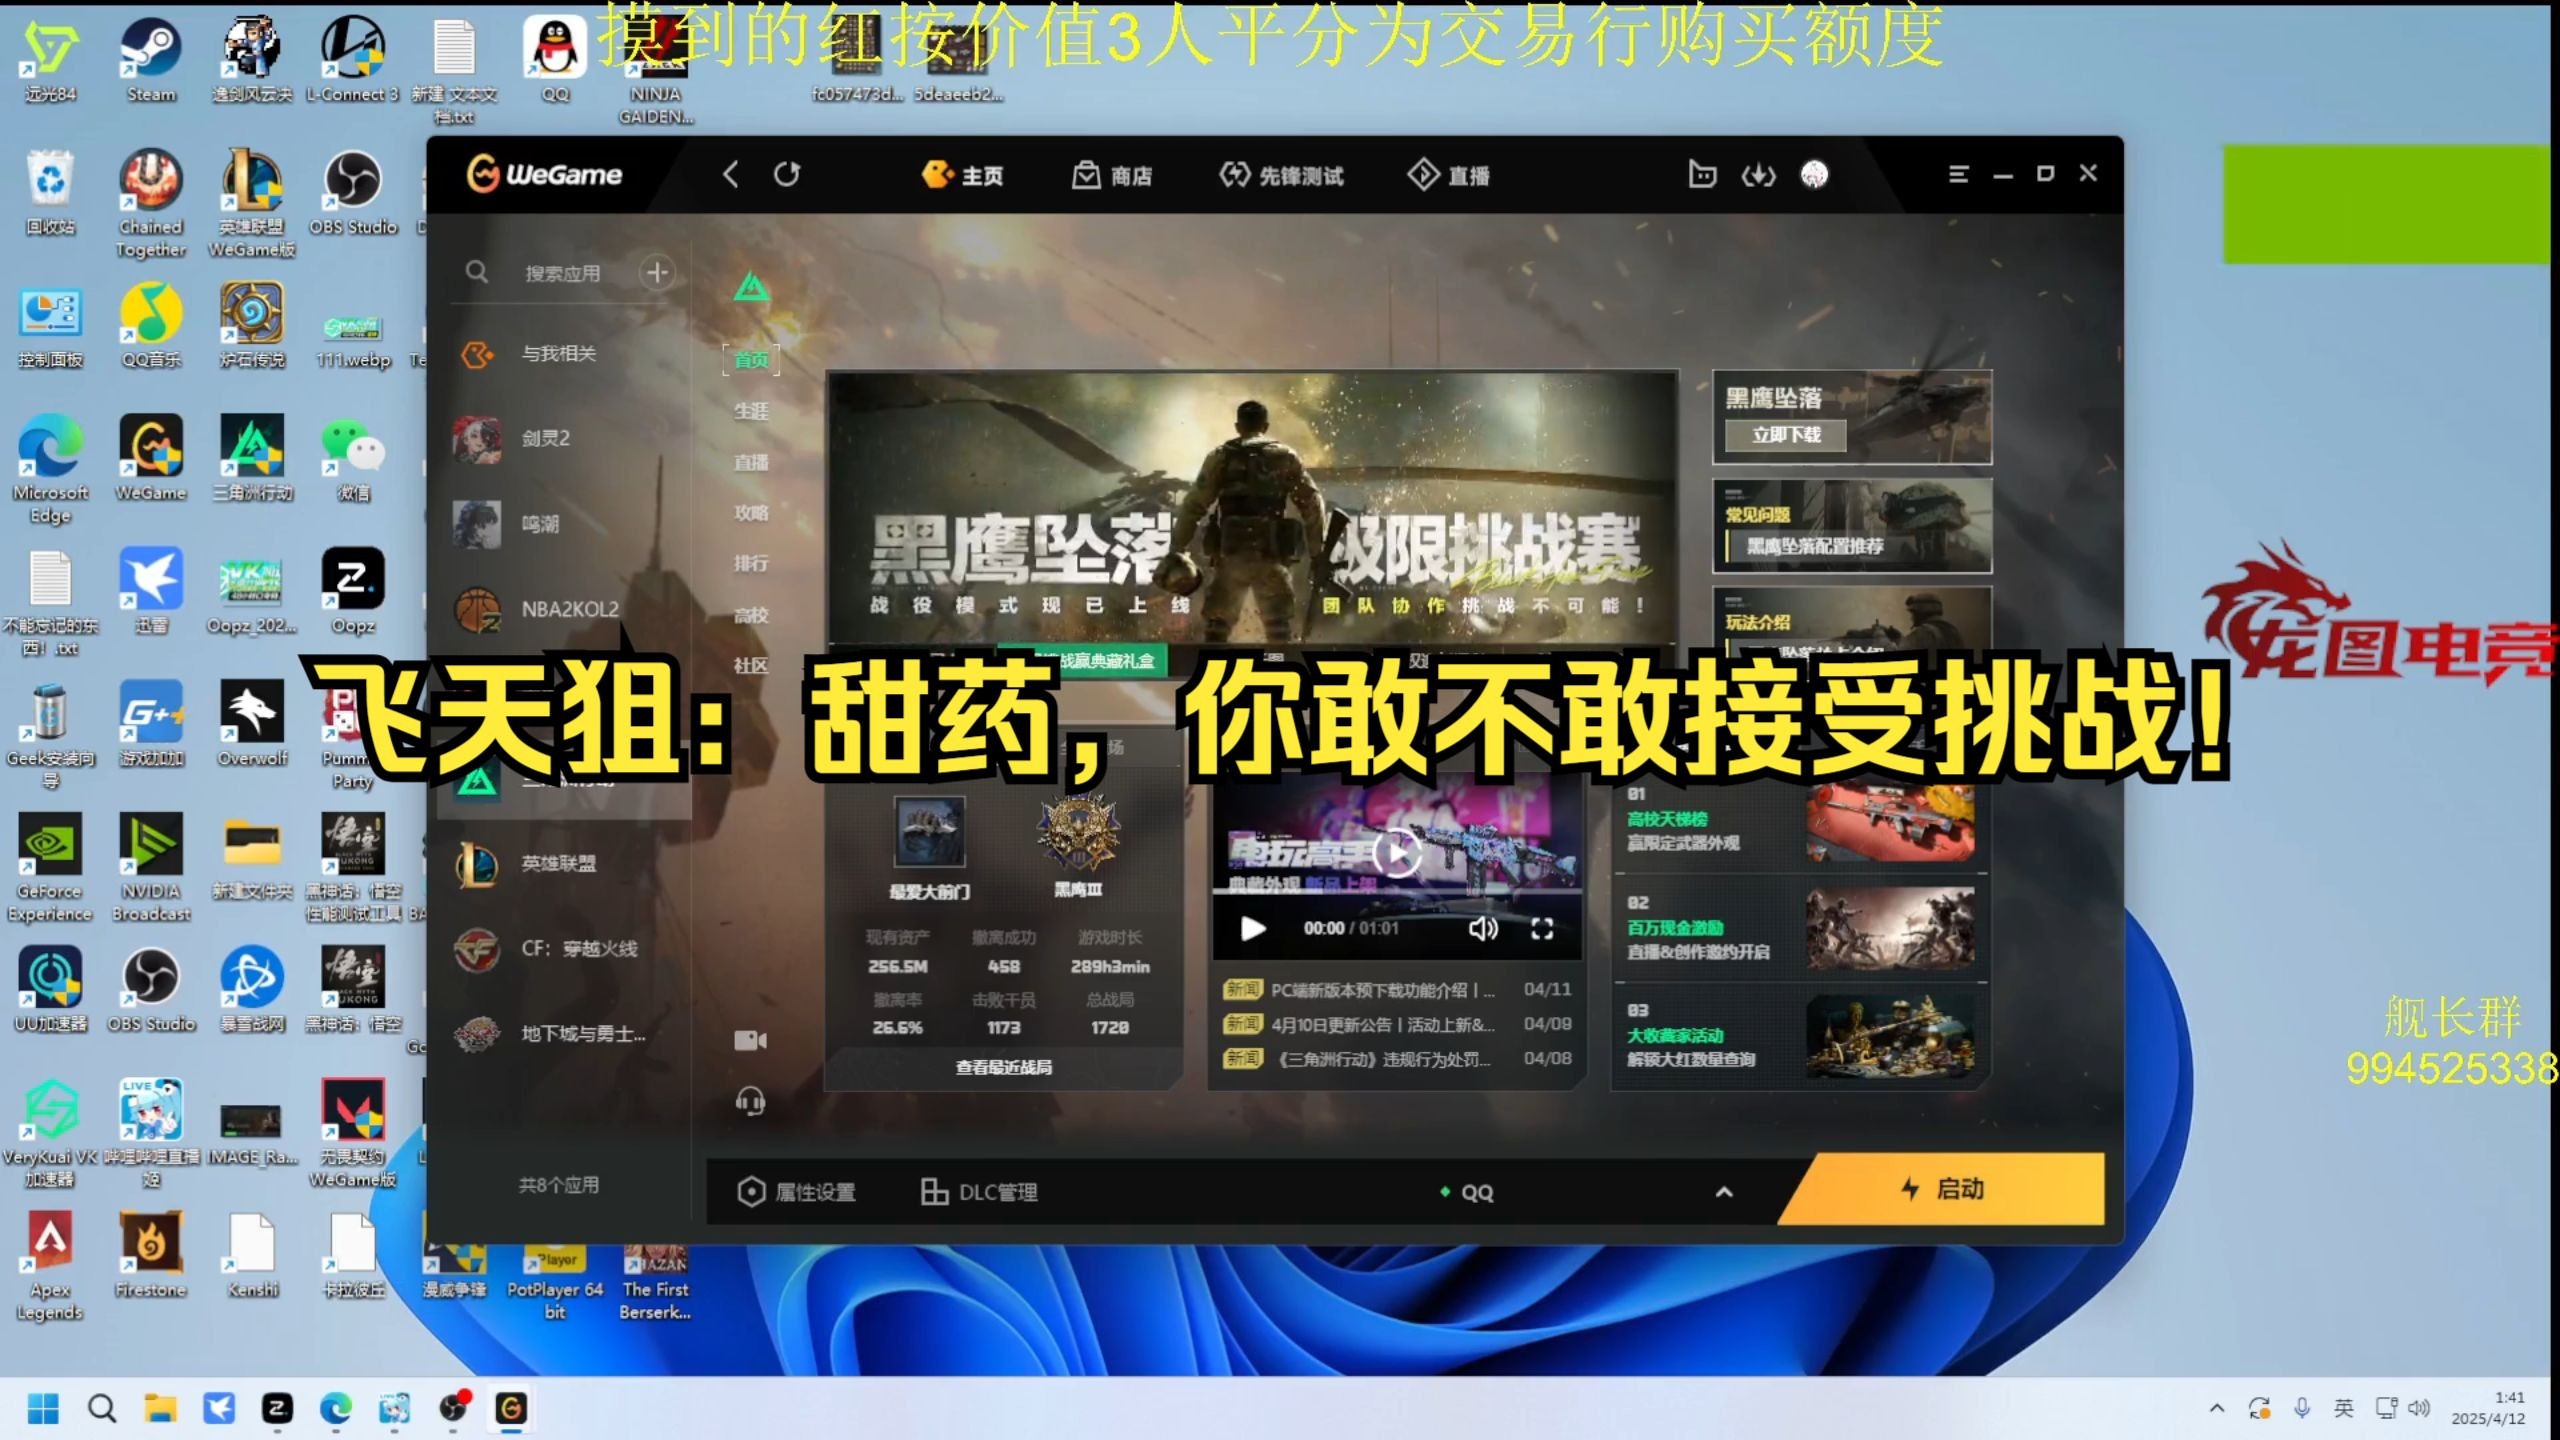Toggle video fullscreen

1542,929
